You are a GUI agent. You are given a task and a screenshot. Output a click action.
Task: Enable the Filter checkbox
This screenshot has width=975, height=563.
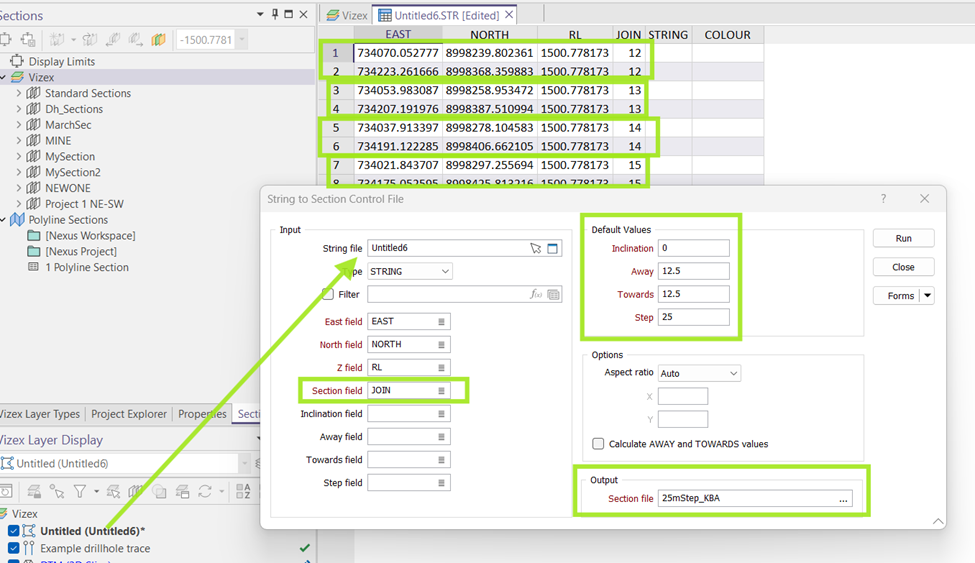point(328,294)
